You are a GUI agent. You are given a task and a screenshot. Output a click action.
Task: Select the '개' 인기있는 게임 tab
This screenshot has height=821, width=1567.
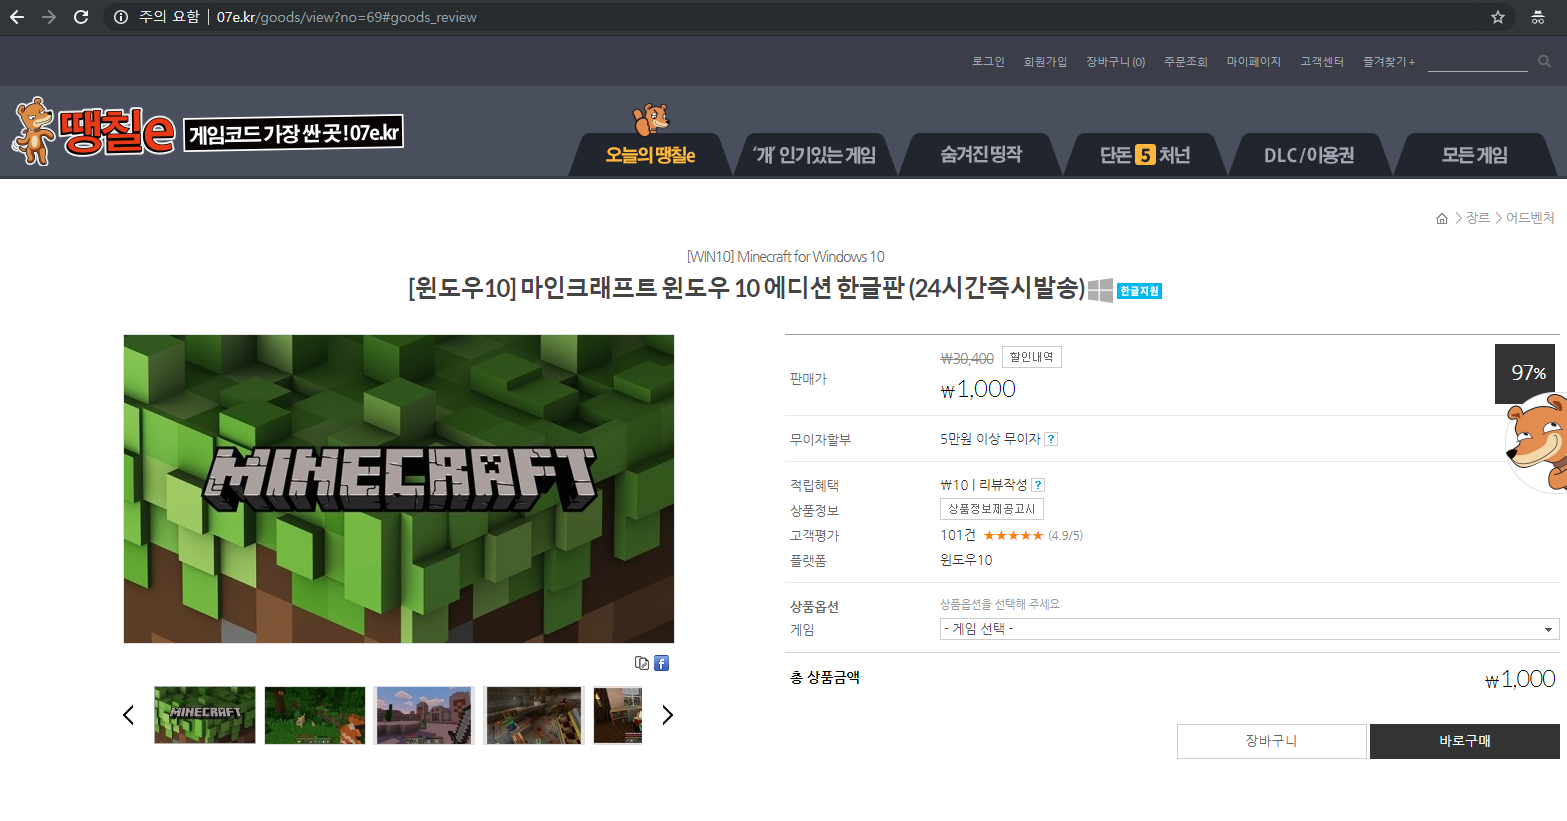point(815,155)
